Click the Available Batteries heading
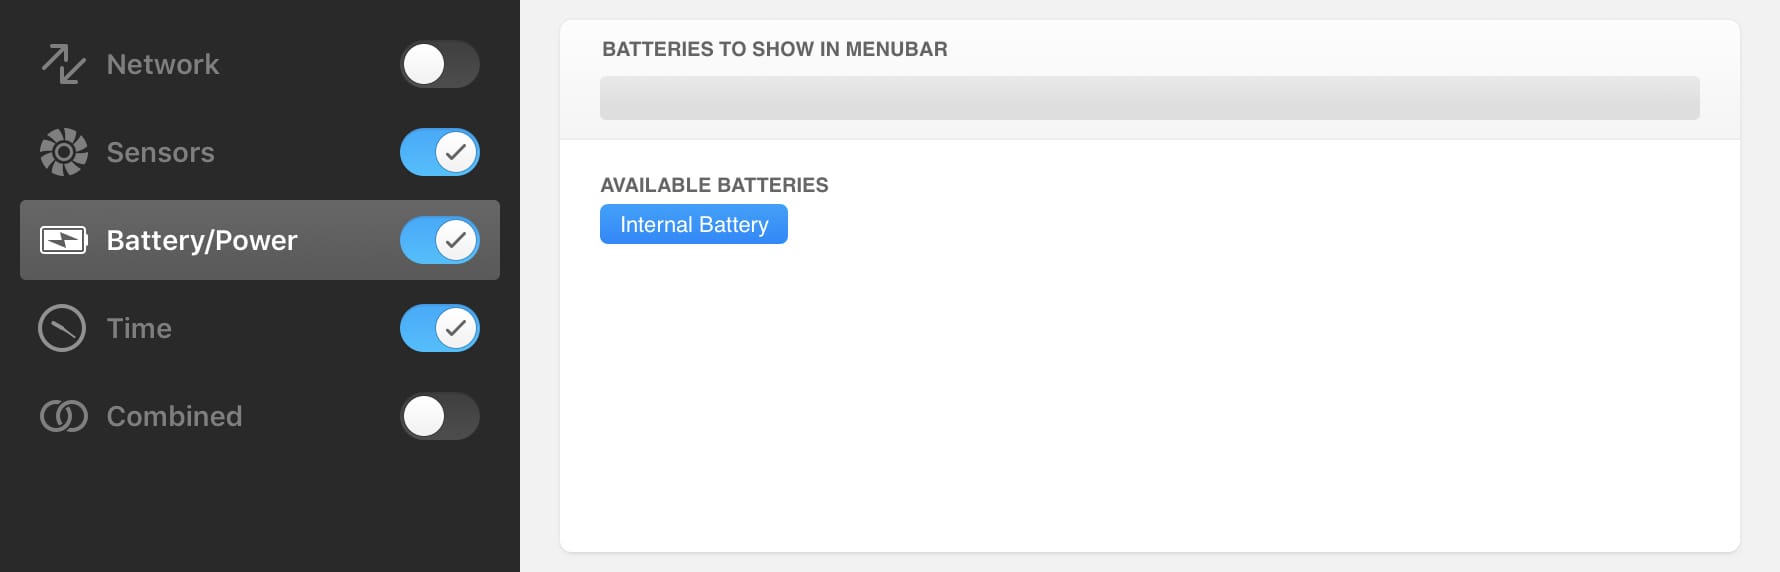Screen dimensions: 1780x572 [714, 185]
